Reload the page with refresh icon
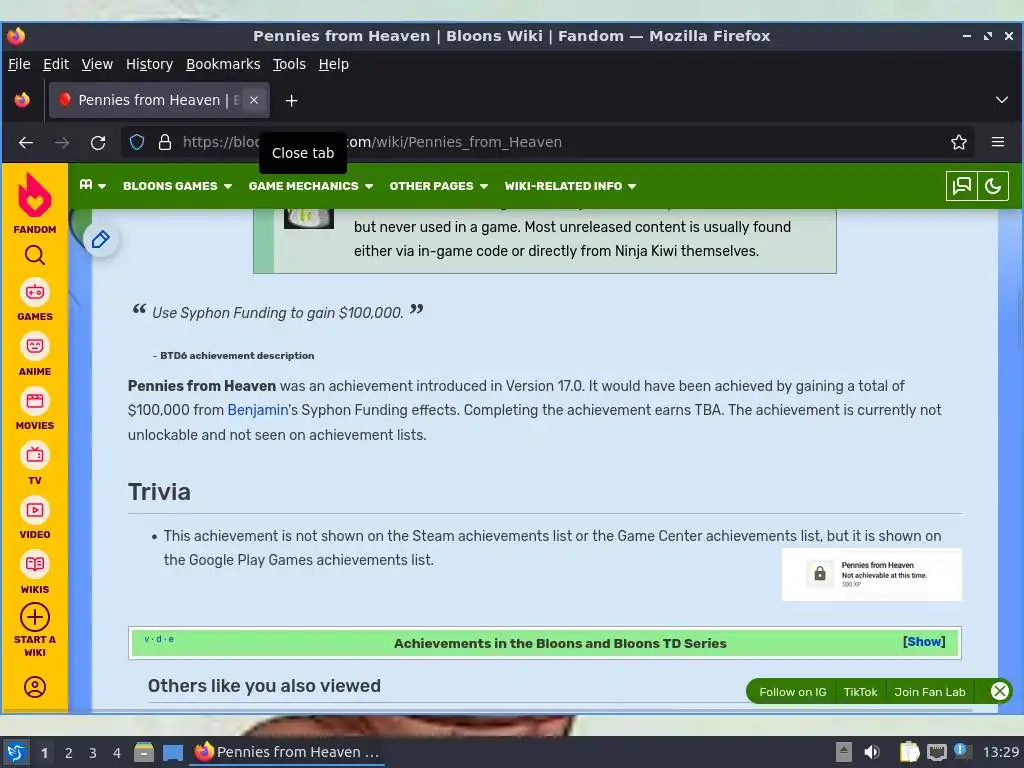 98,142
